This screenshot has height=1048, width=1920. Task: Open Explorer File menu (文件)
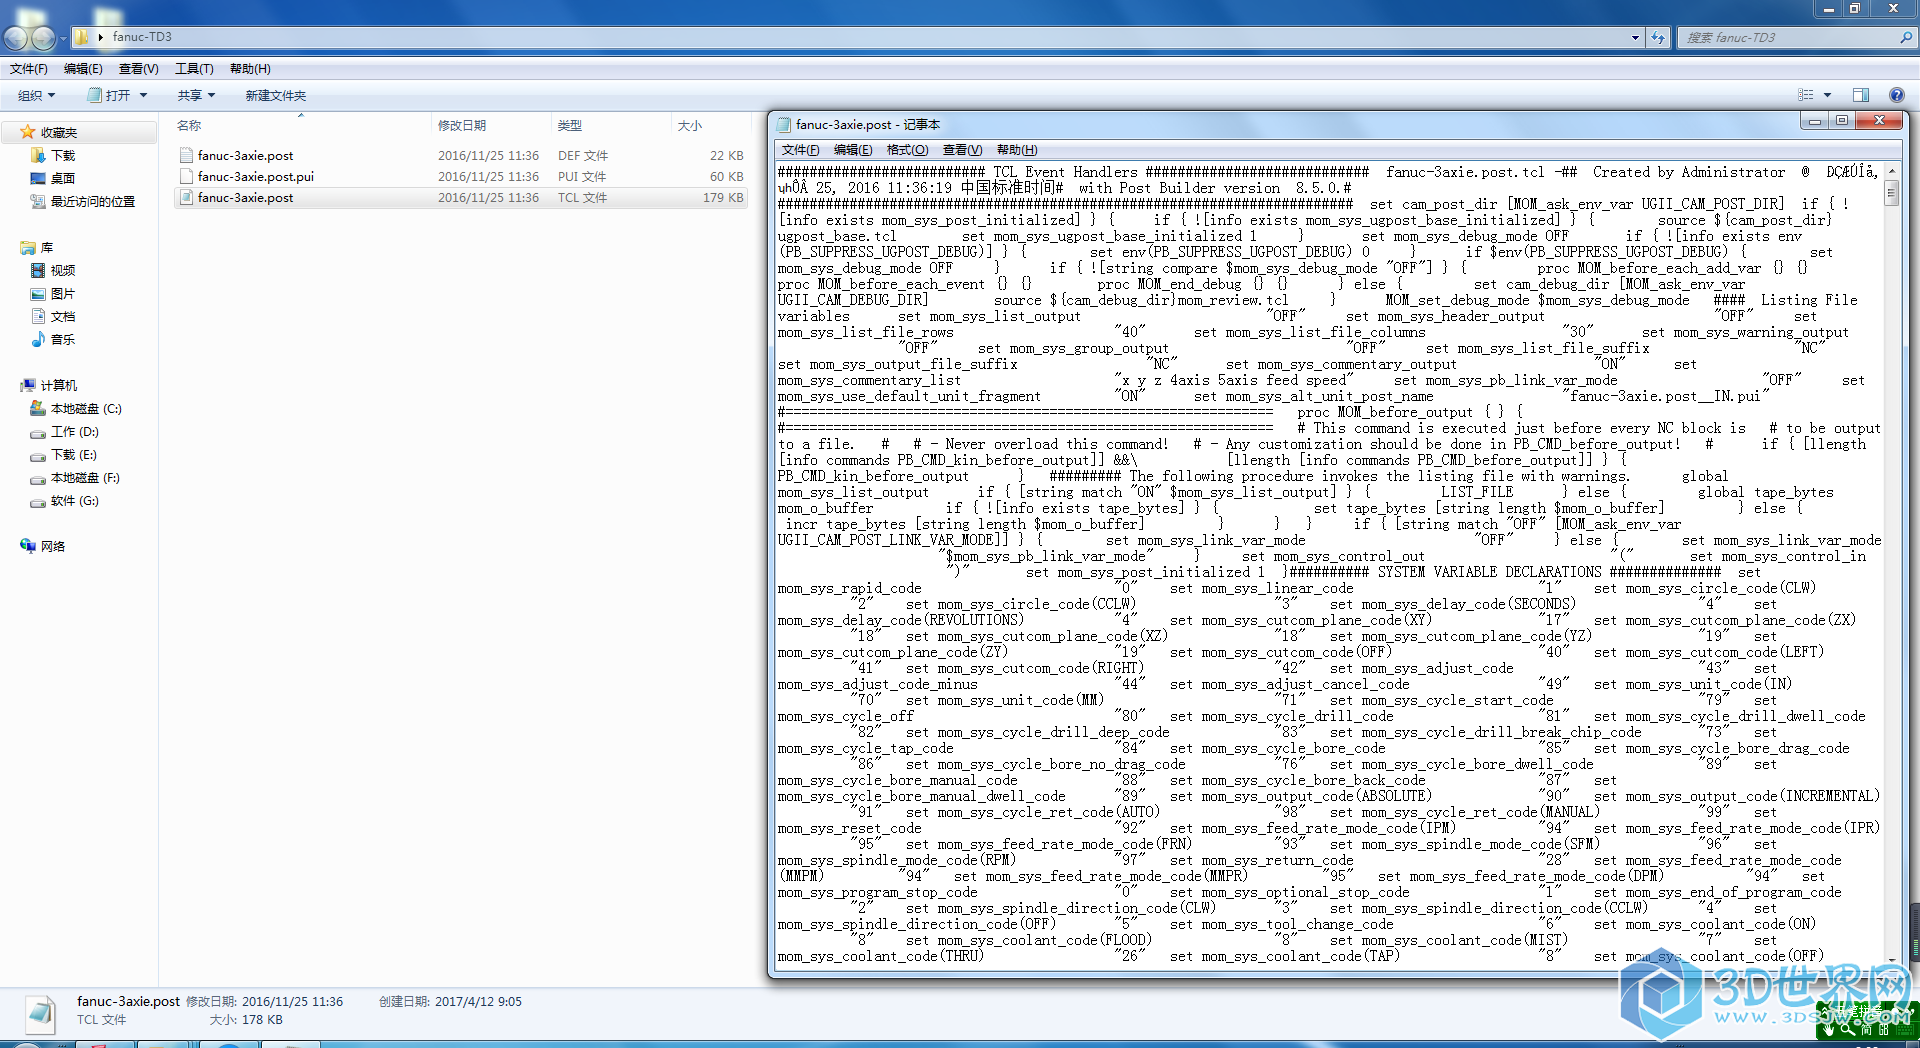(x=29, y=68)
